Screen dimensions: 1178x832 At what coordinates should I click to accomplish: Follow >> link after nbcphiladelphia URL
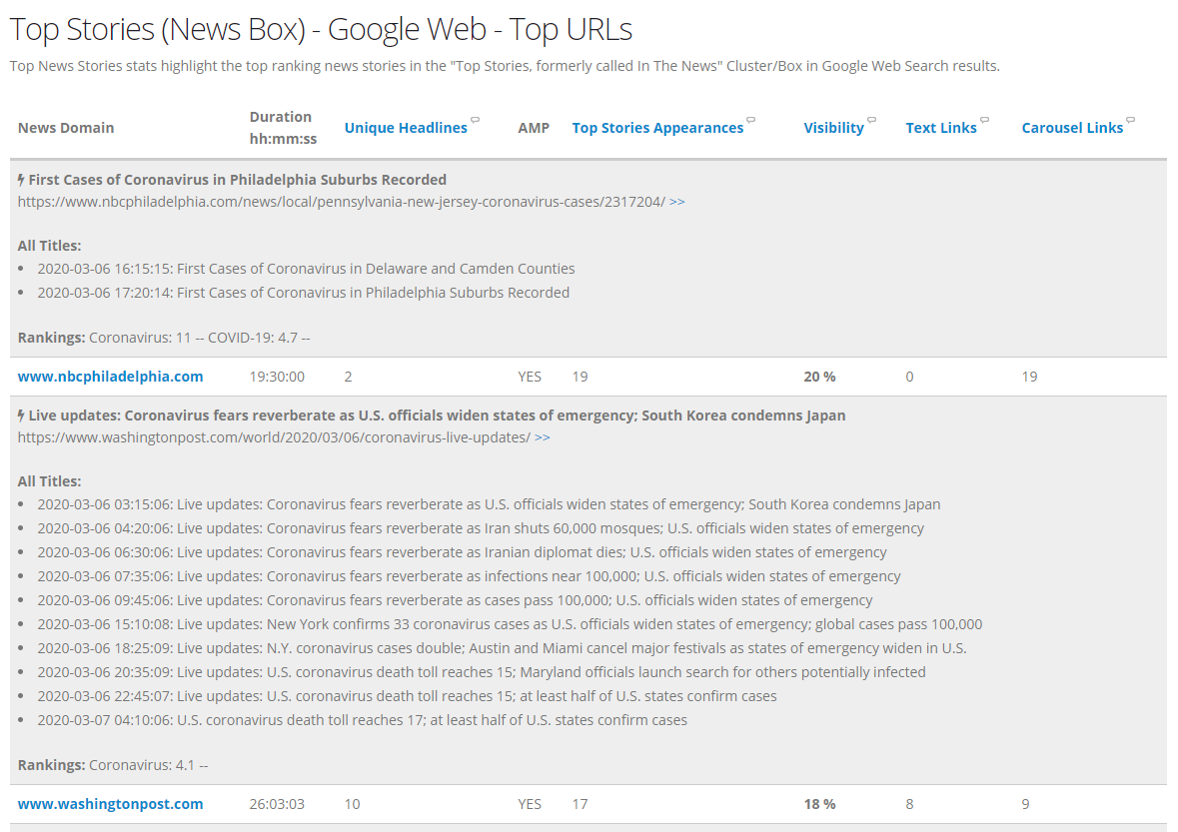(x=677, y=202)
